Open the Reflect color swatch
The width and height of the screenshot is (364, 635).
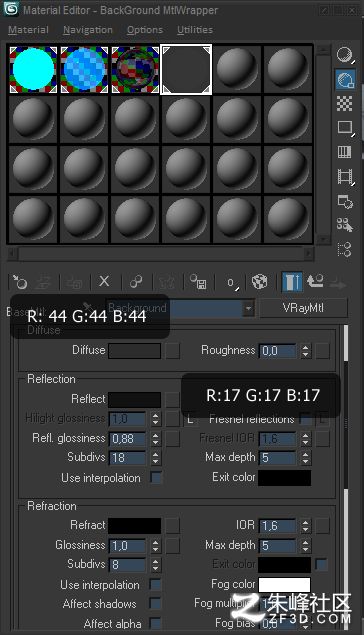click(x=134, y=399)
